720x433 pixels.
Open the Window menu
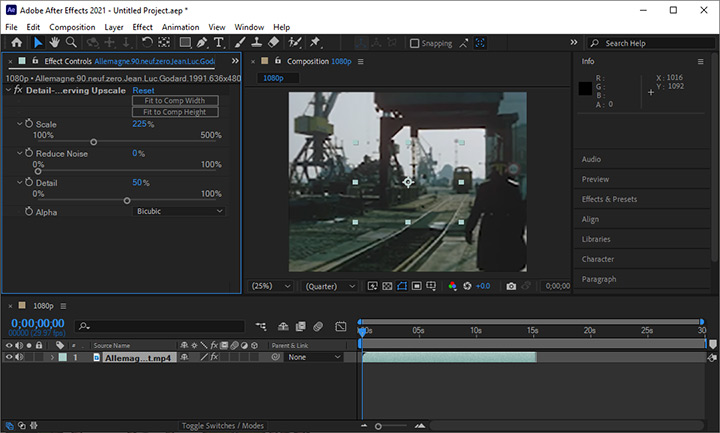click(249, 27)
